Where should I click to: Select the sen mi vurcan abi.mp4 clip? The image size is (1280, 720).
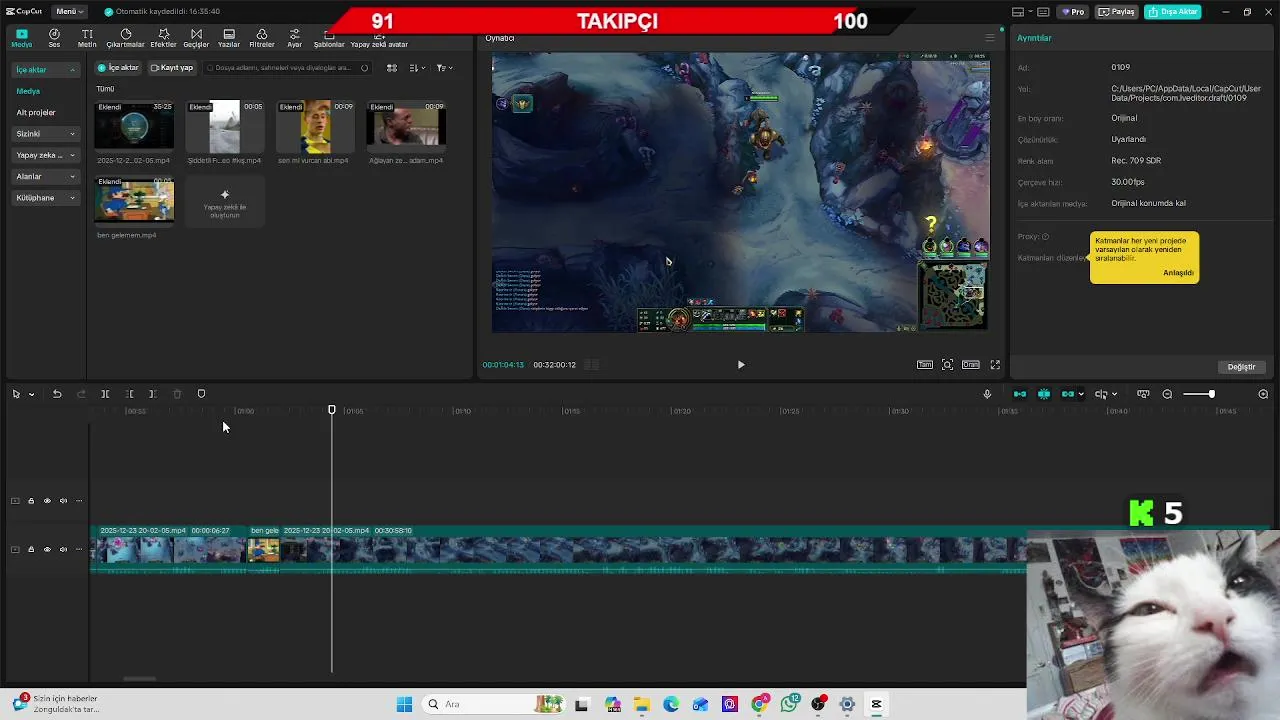(315, 125)
